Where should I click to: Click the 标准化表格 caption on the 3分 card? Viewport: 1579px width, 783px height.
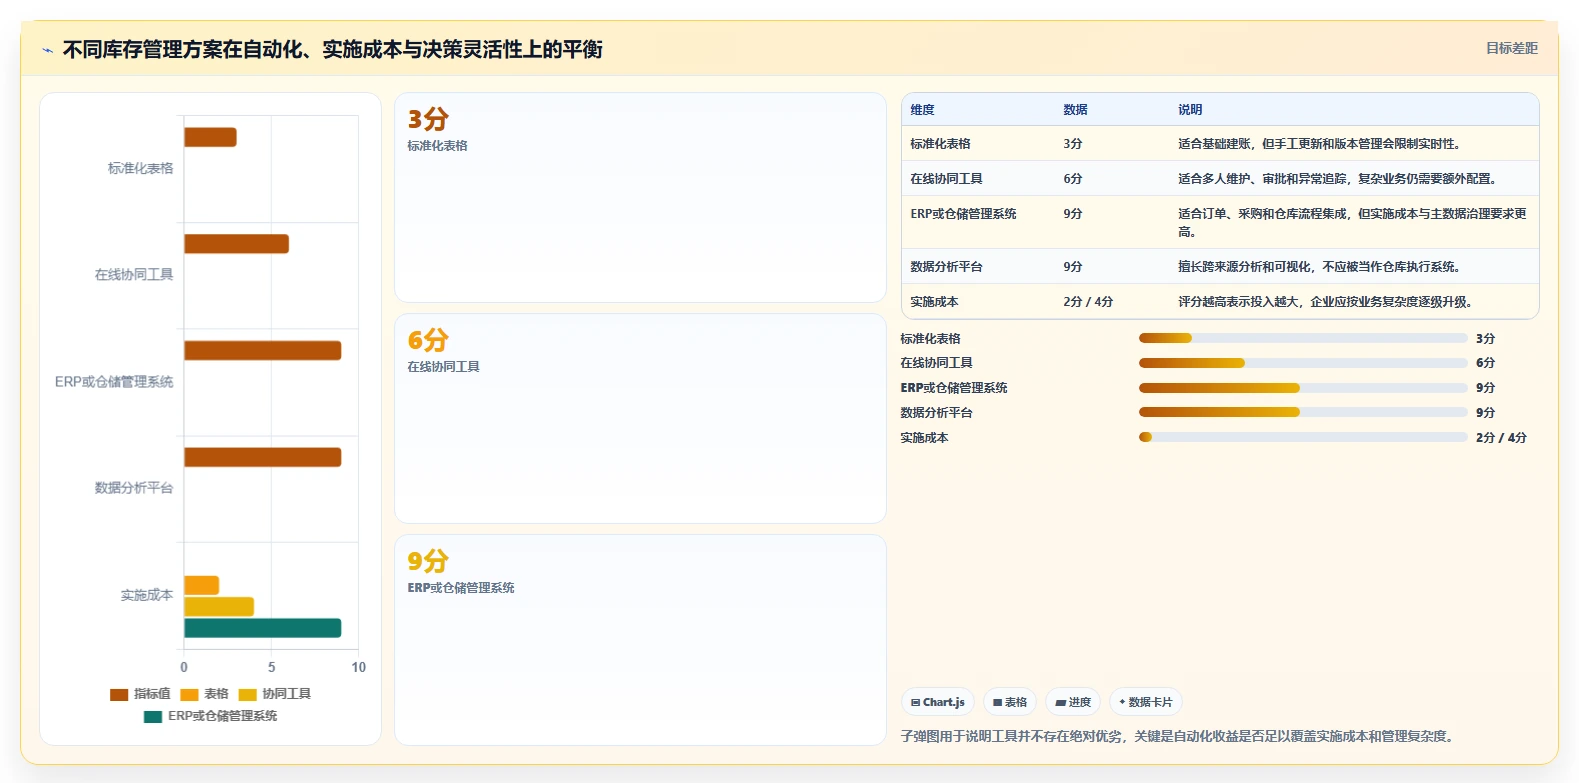pyautogui.click(x=437, y=146)
